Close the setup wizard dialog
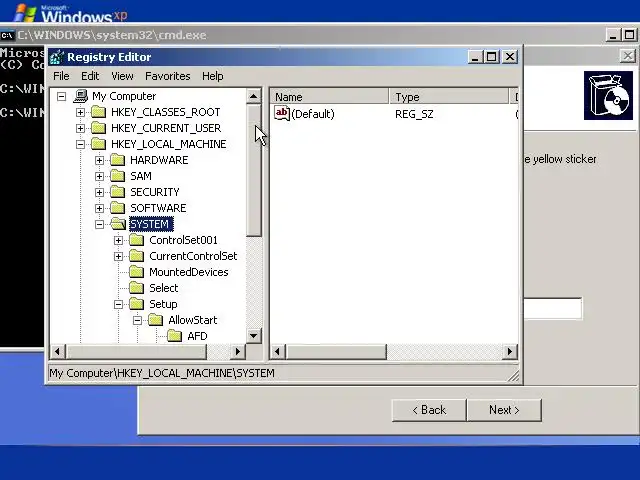This screenshot has height=480, width=640. (628, 56)
